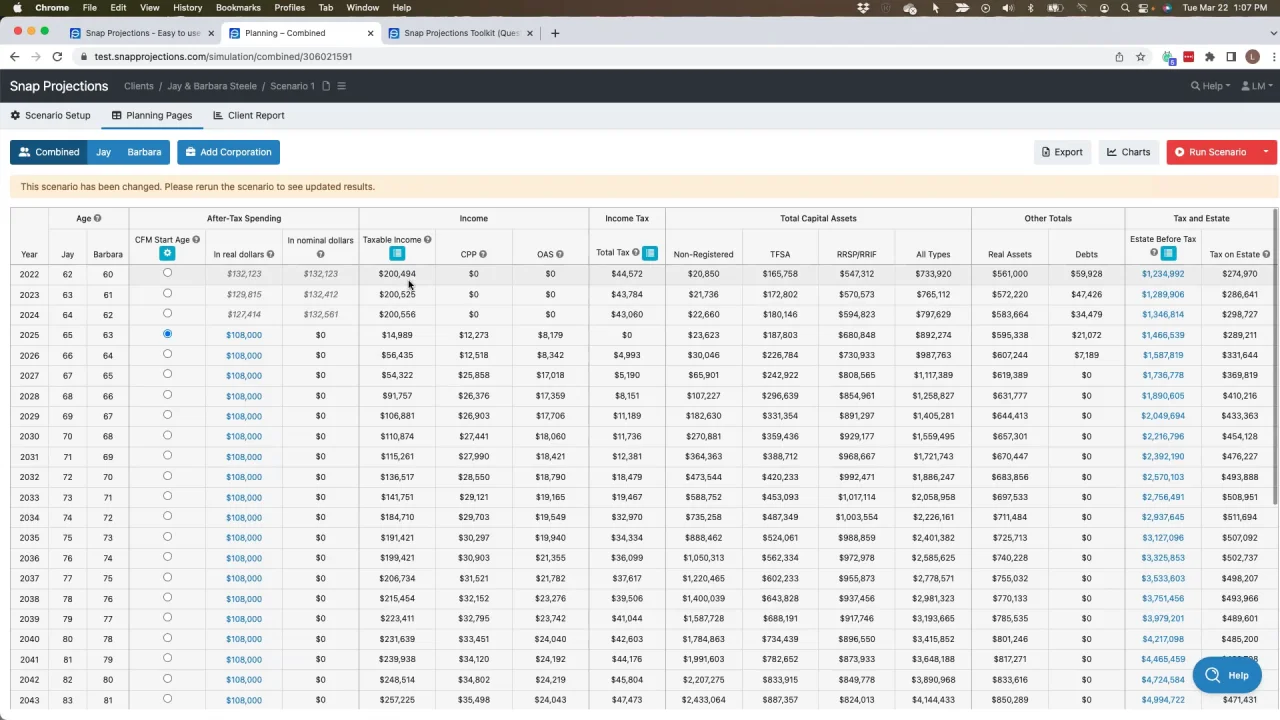
Task: Click Export button
Action: (1062, 152)
